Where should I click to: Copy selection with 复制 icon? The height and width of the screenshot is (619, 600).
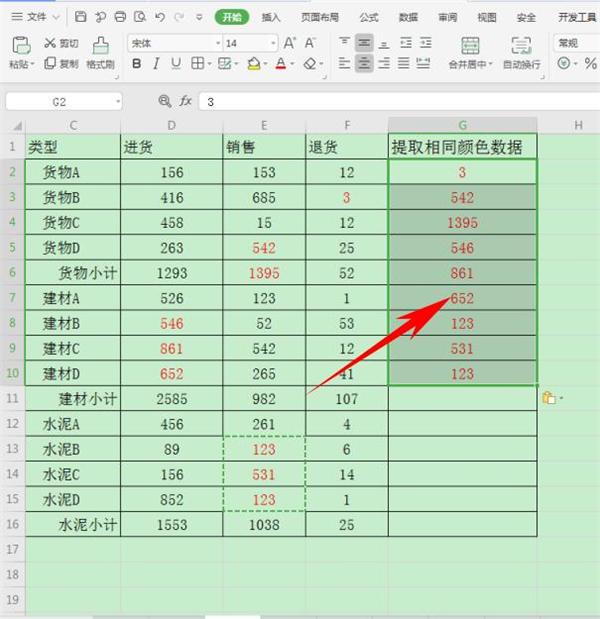[50, 63]
